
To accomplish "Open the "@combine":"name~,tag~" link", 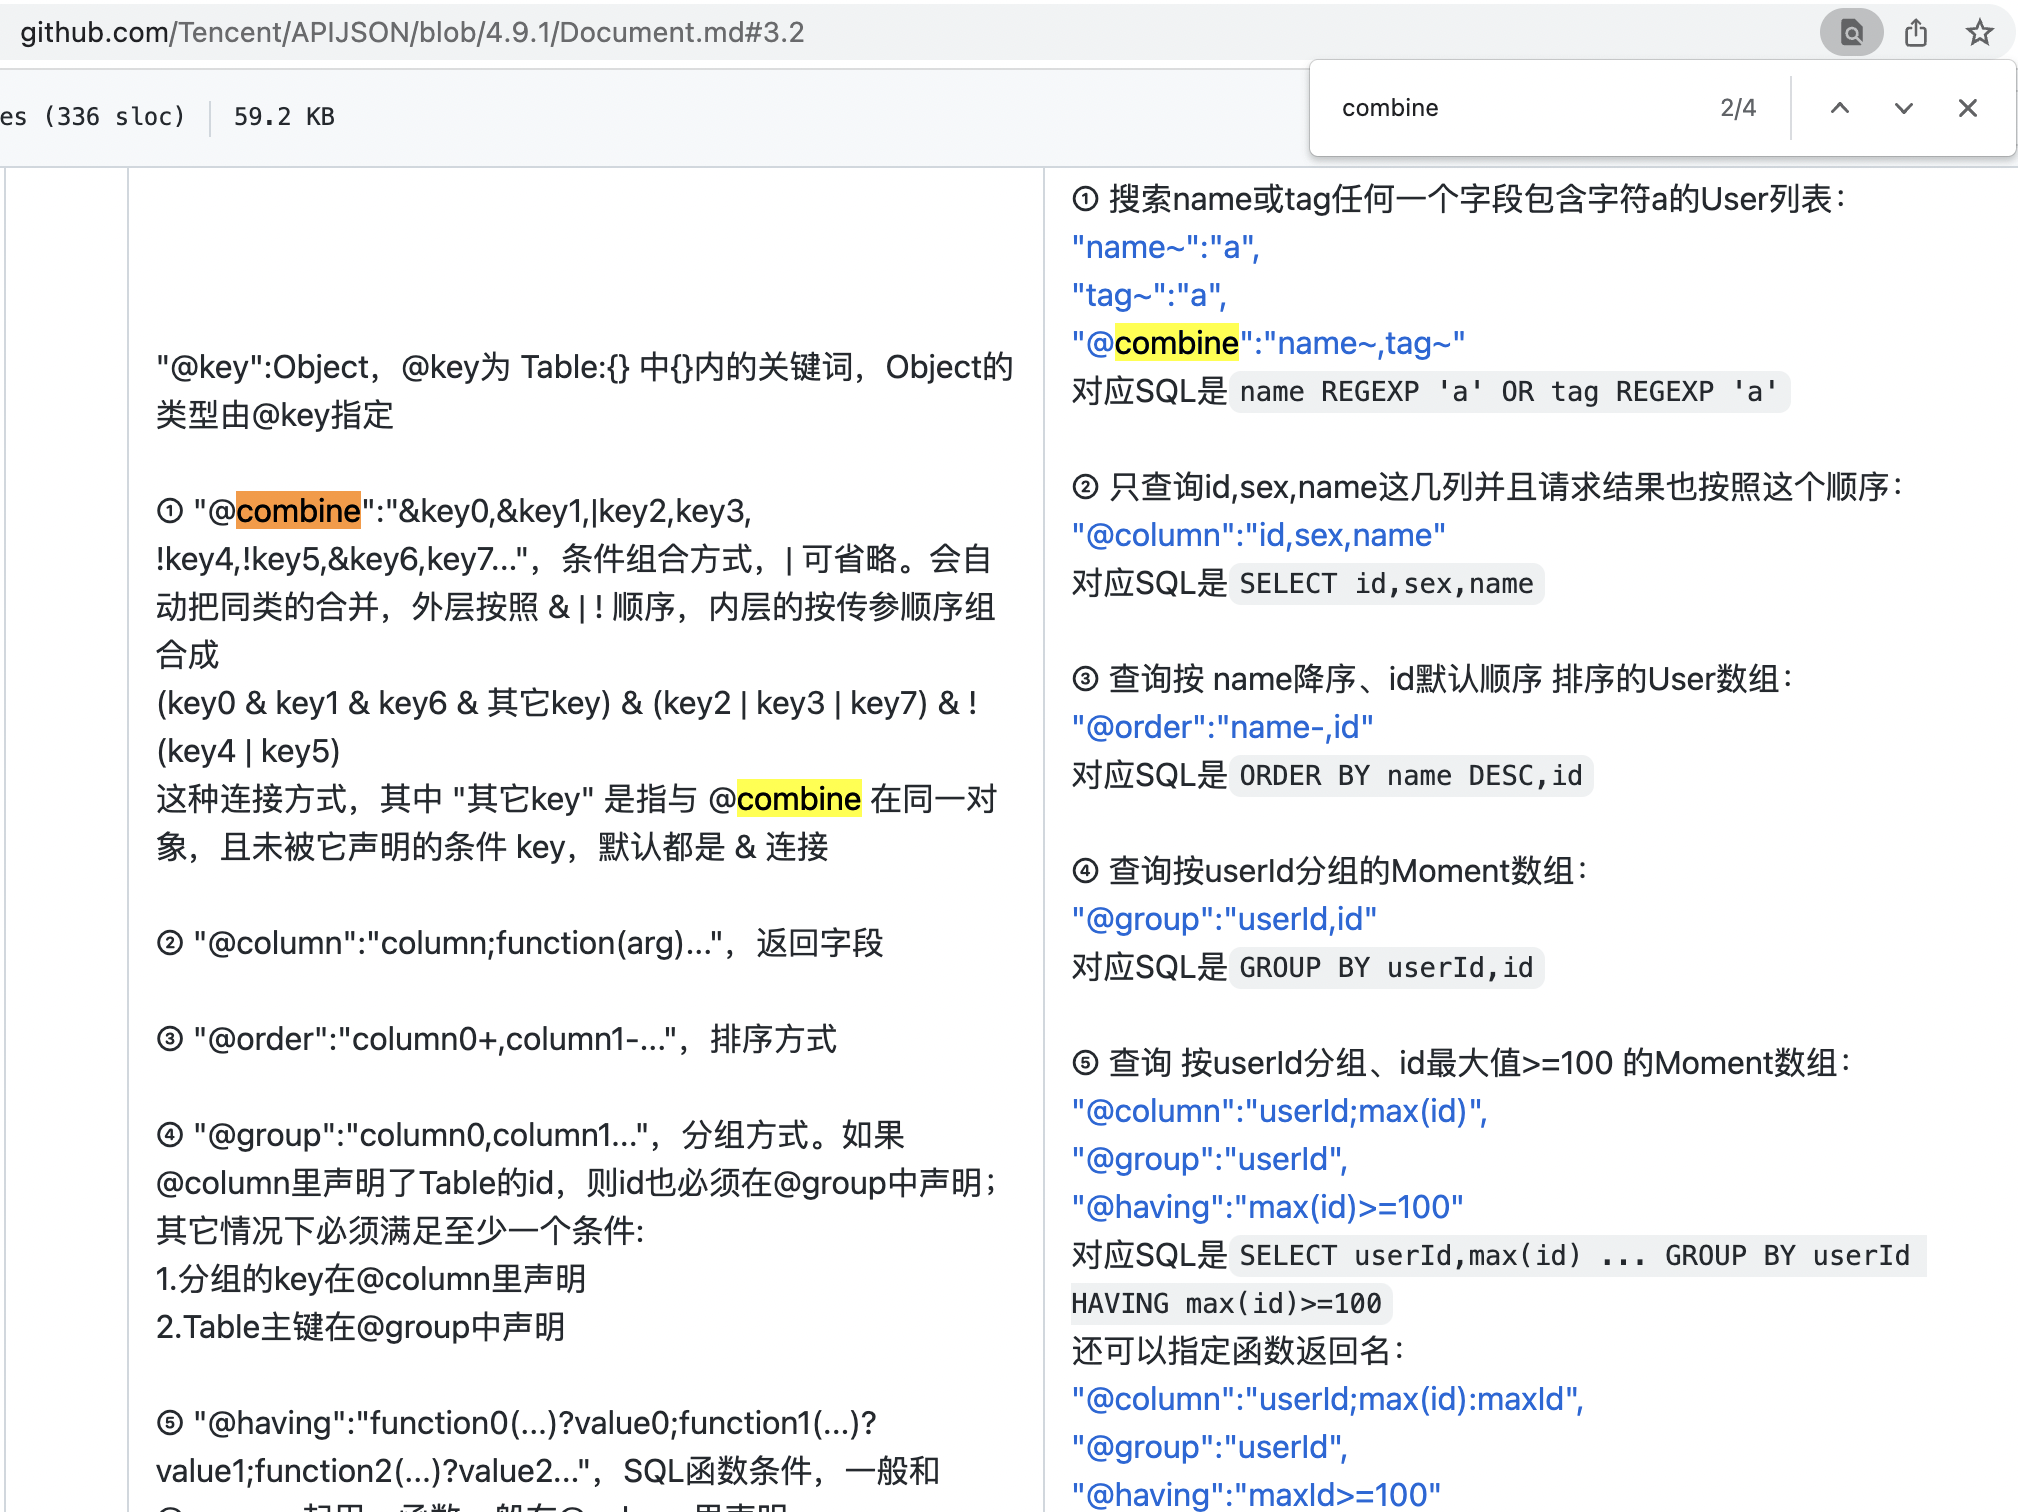I will (1266, 342).
